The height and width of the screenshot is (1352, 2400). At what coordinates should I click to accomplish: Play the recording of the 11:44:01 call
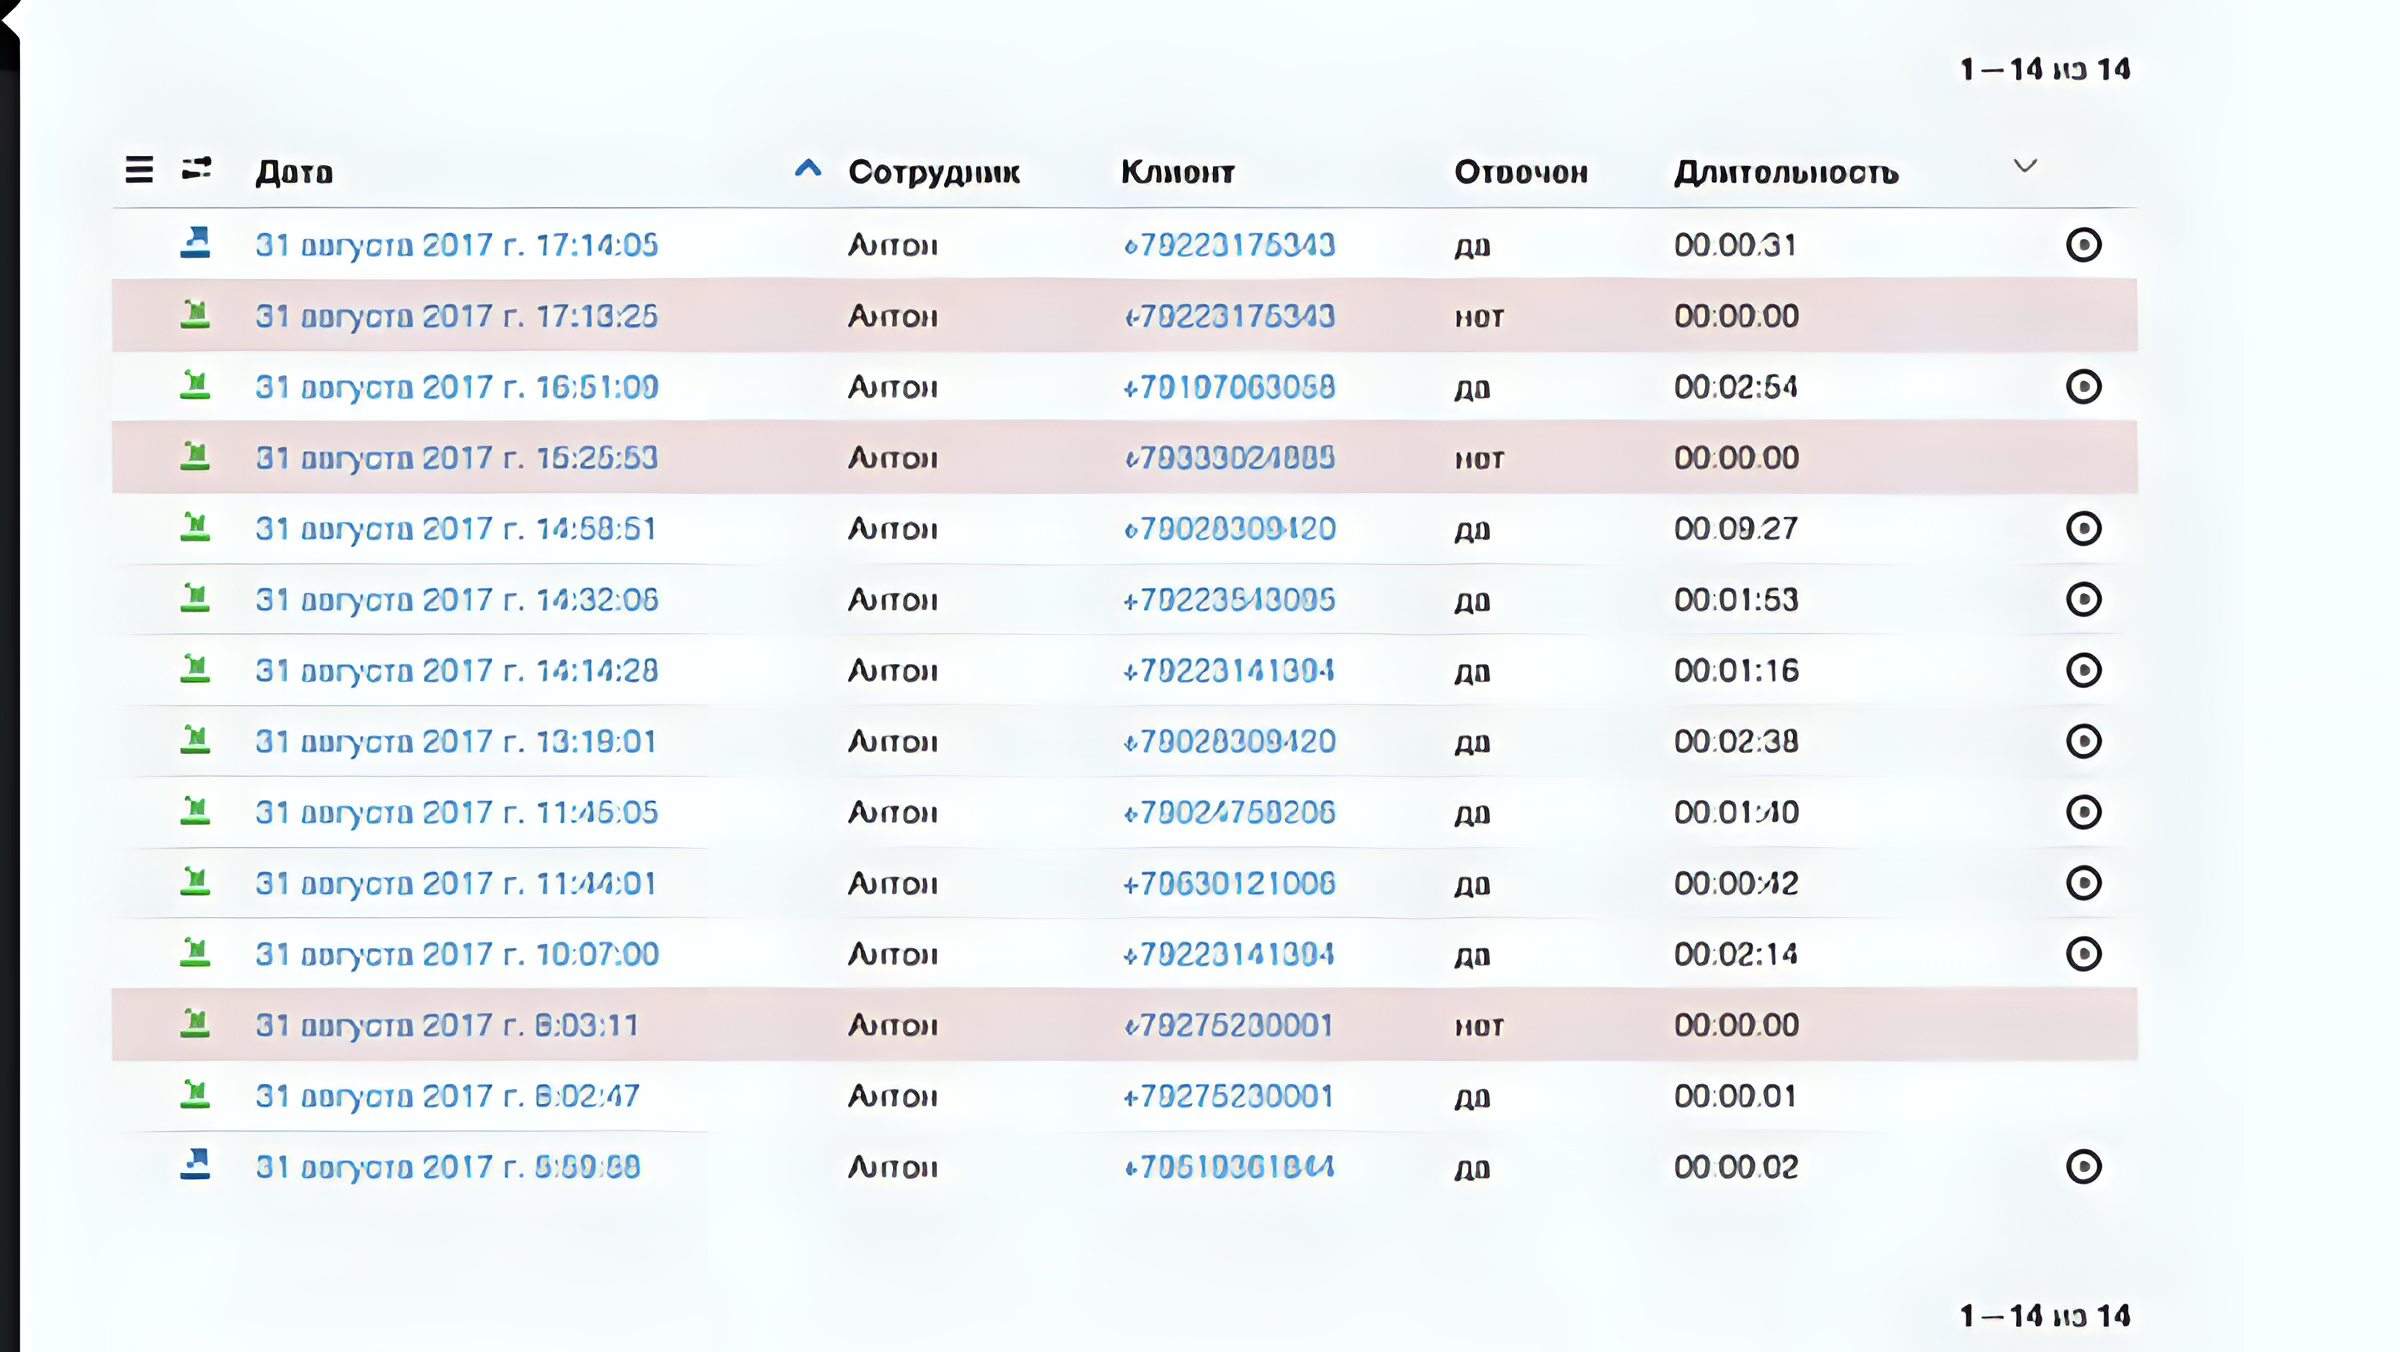click(2084, 883)
